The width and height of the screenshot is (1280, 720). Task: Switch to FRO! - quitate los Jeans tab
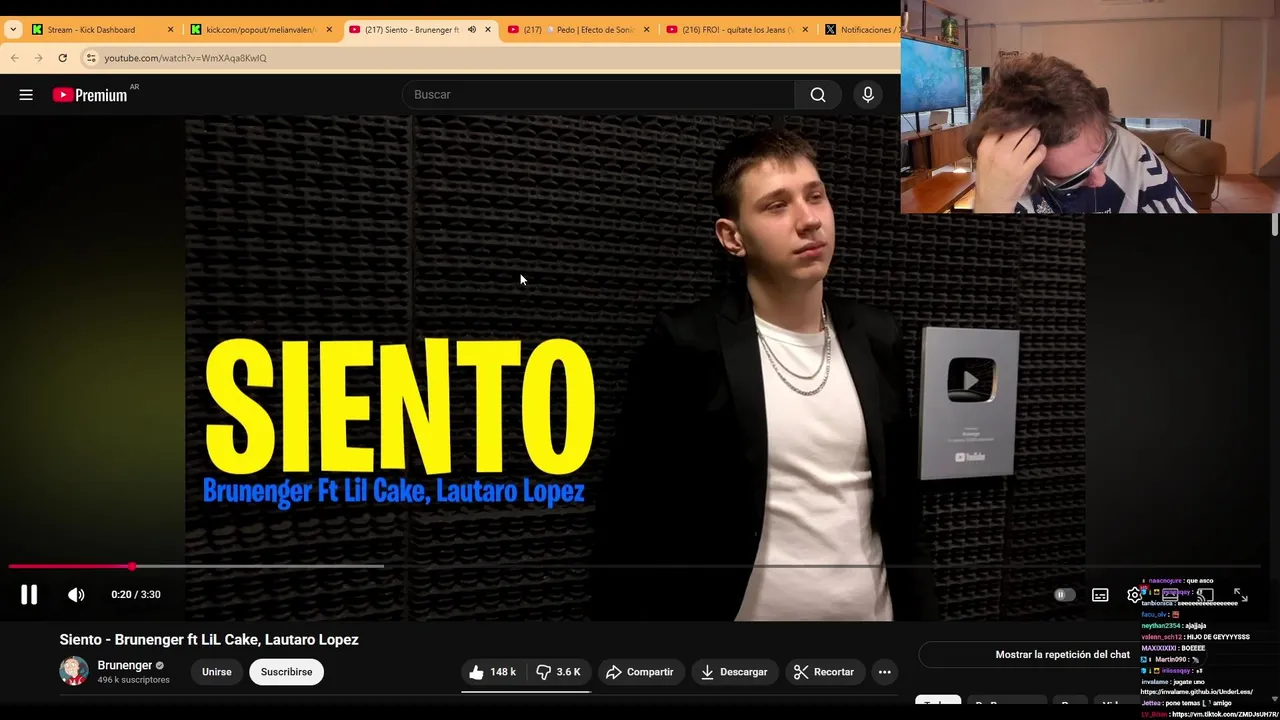pyautogui.click(x=736, y=30)
